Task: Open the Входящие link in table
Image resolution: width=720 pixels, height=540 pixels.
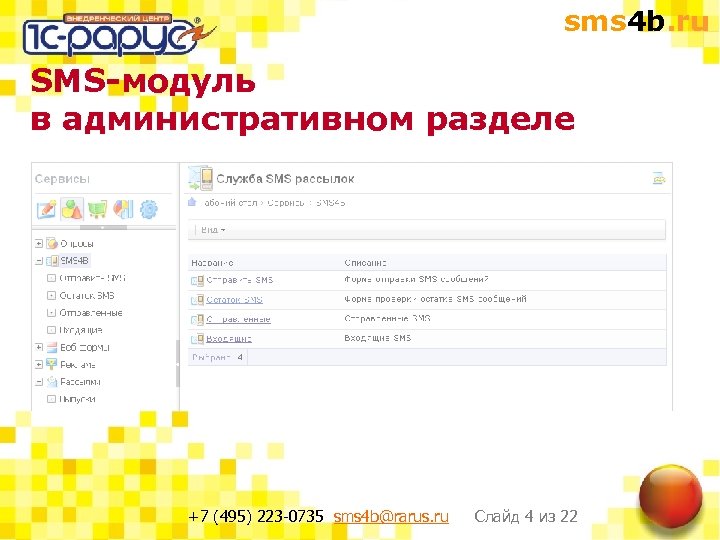Action: pos(229,339)
